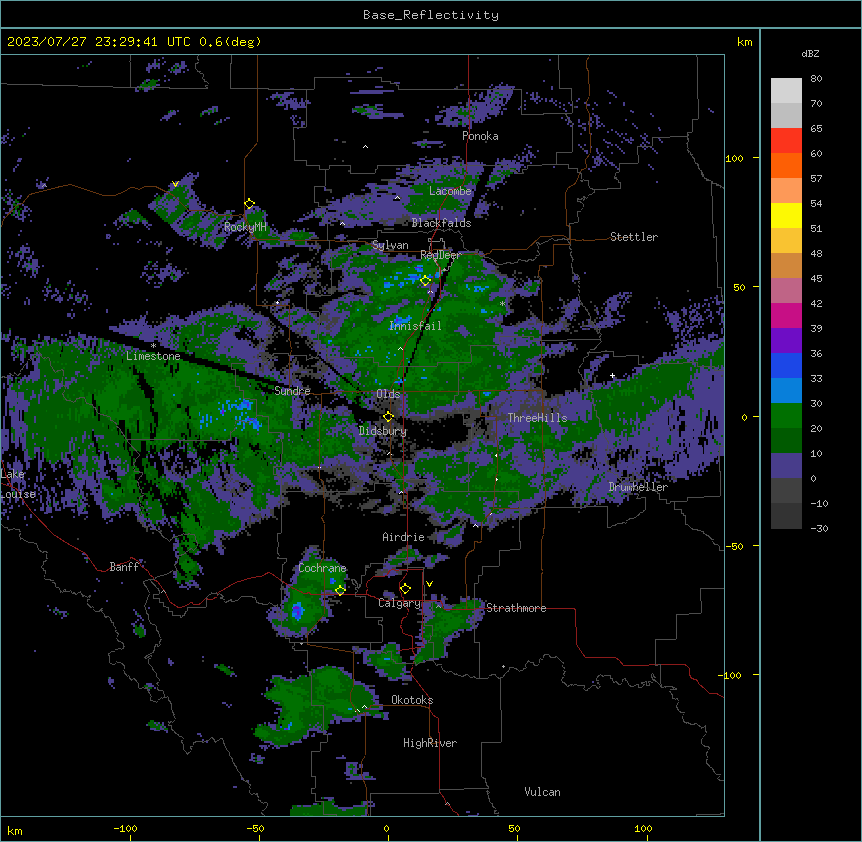This screenshot has width=862, height=842.
Task: Click the RockyMH city label
Action: pos(245,226)
